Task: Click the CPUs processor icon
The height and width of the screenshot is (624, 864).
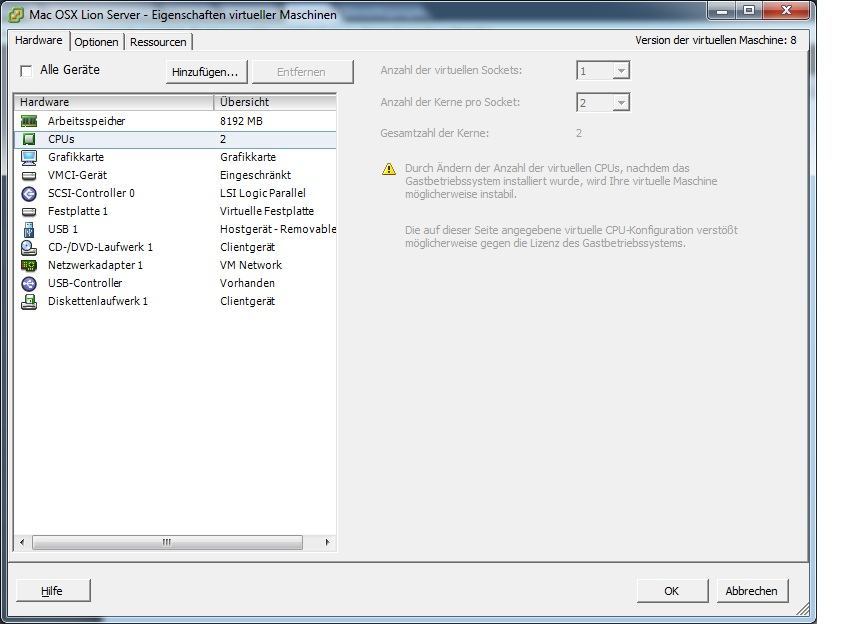Action: 29,139
